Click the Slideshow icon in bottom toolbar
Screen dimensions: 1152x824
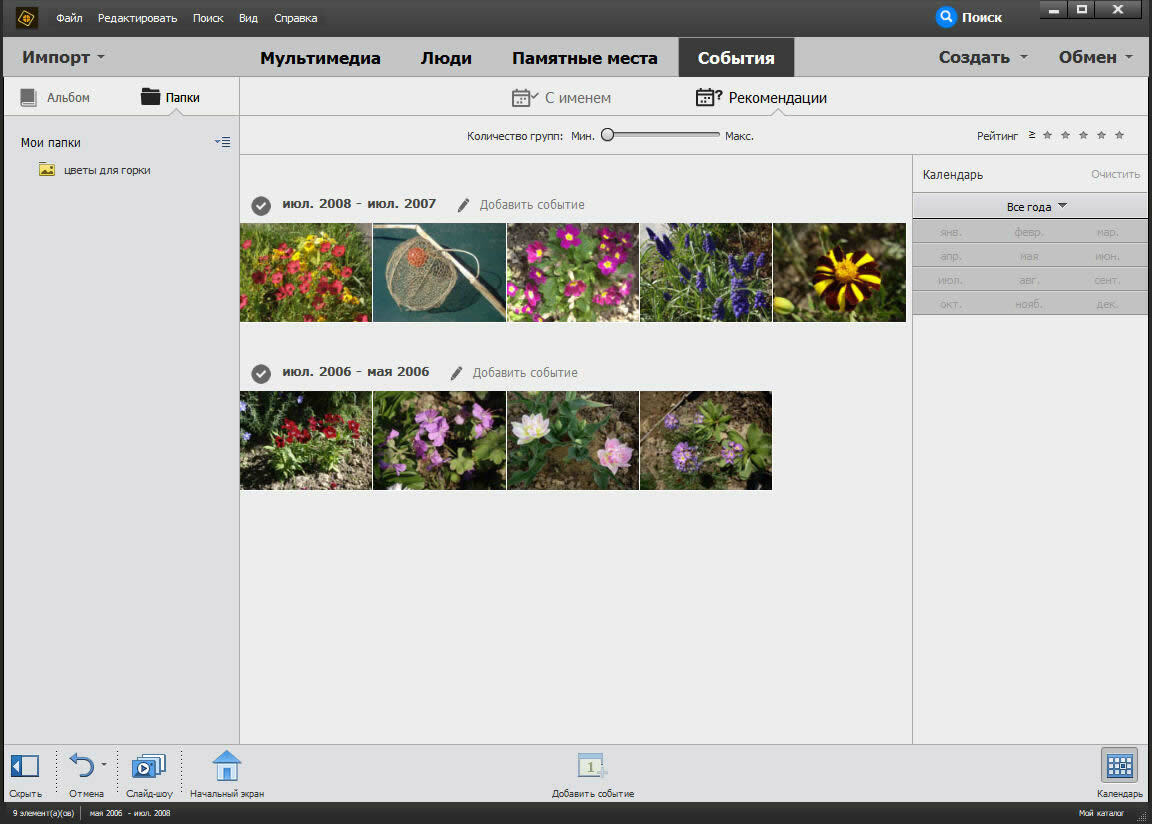[148, 767]
